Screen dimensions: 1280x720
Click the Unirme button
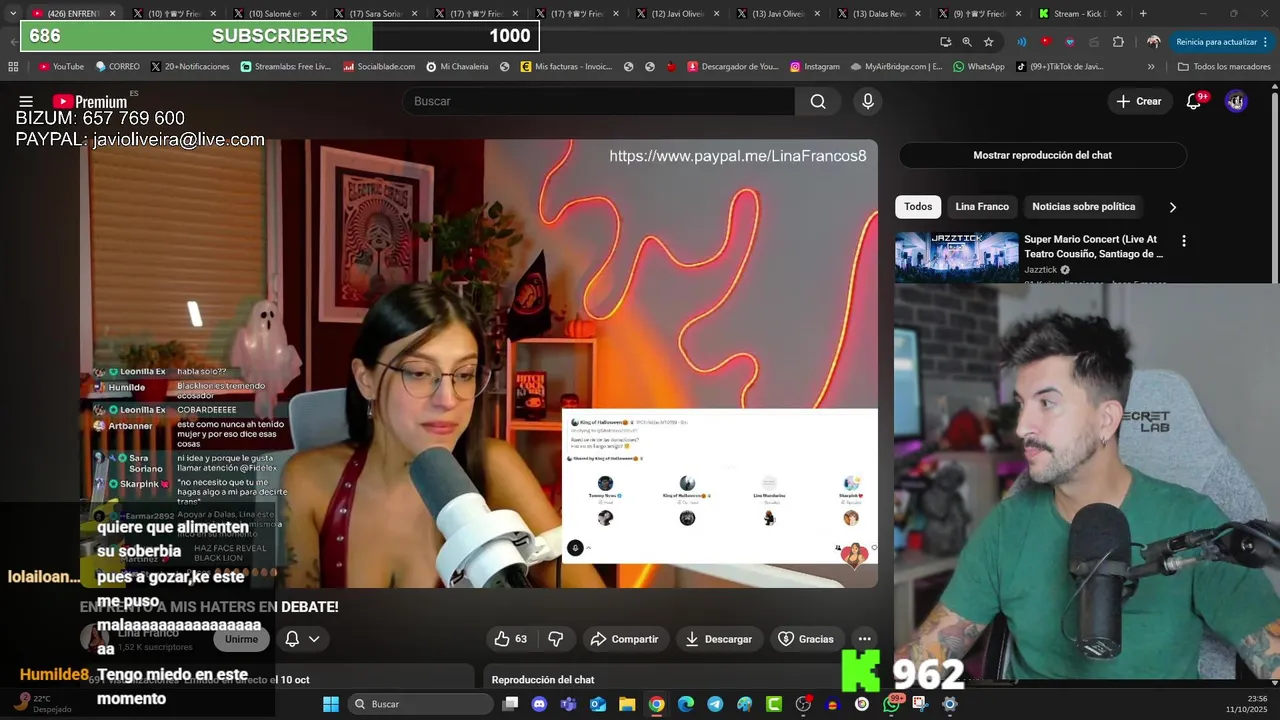241,639
